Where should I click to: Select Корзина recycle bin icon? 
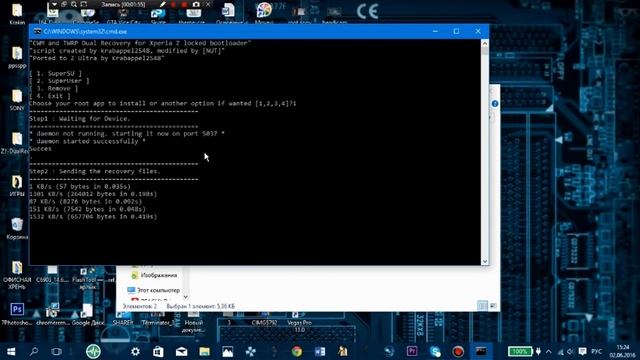pyautogui.click(x=17, y=229)
